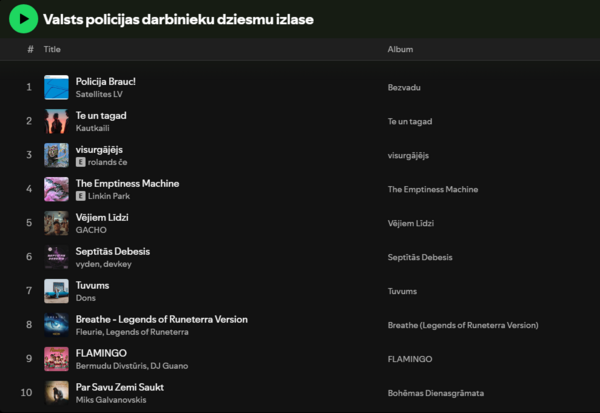Click track number 5

click(29, 223)
